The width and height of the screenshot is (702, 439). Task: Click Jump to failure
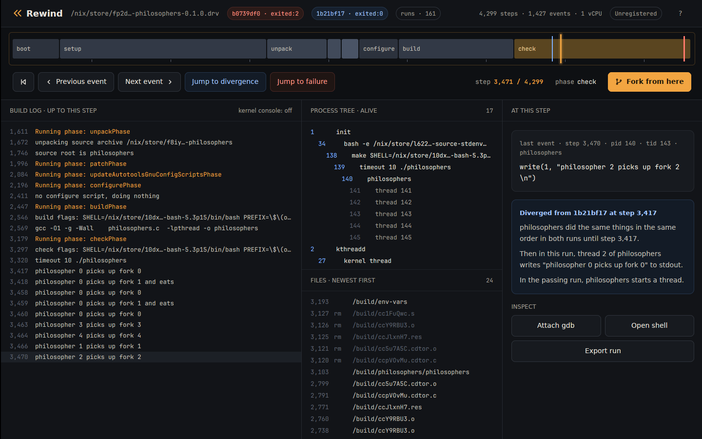(302, 82)
